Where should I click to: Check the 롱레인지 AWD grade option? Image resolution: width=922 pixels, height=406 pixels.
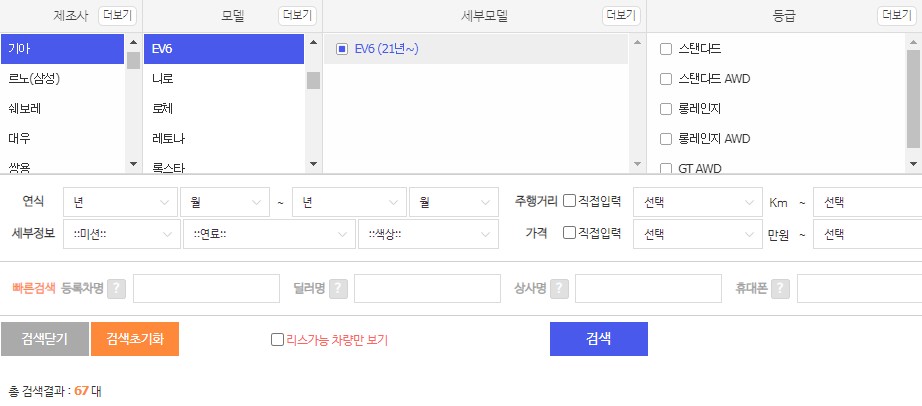coord(666,139)
